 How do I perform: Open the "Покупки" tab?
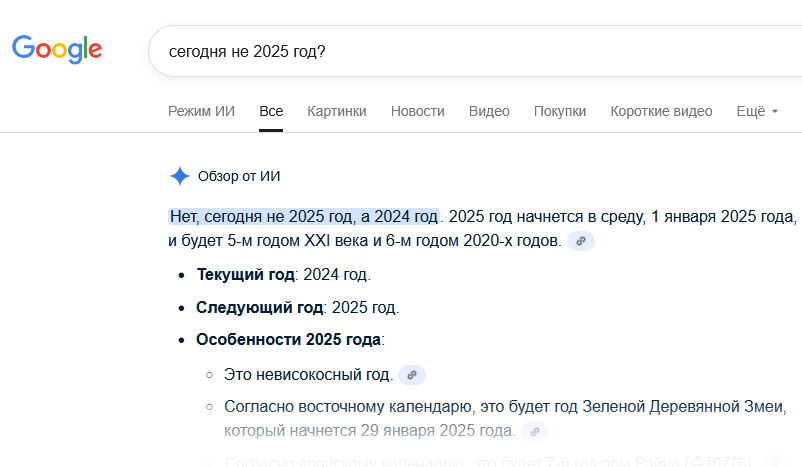[x=560, y=111]
